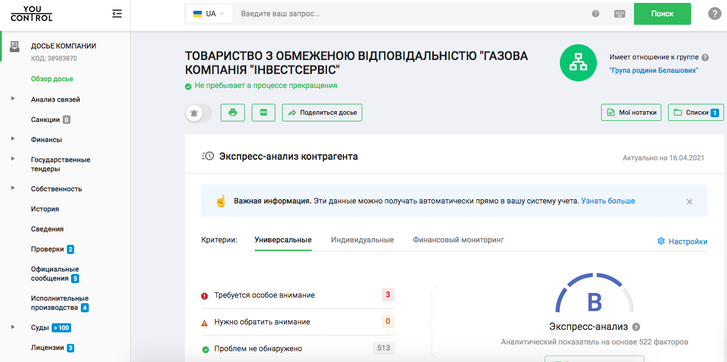Click the Досье компании building icon
This screenshot has width=727, height=362.
(x=15, y=46)
